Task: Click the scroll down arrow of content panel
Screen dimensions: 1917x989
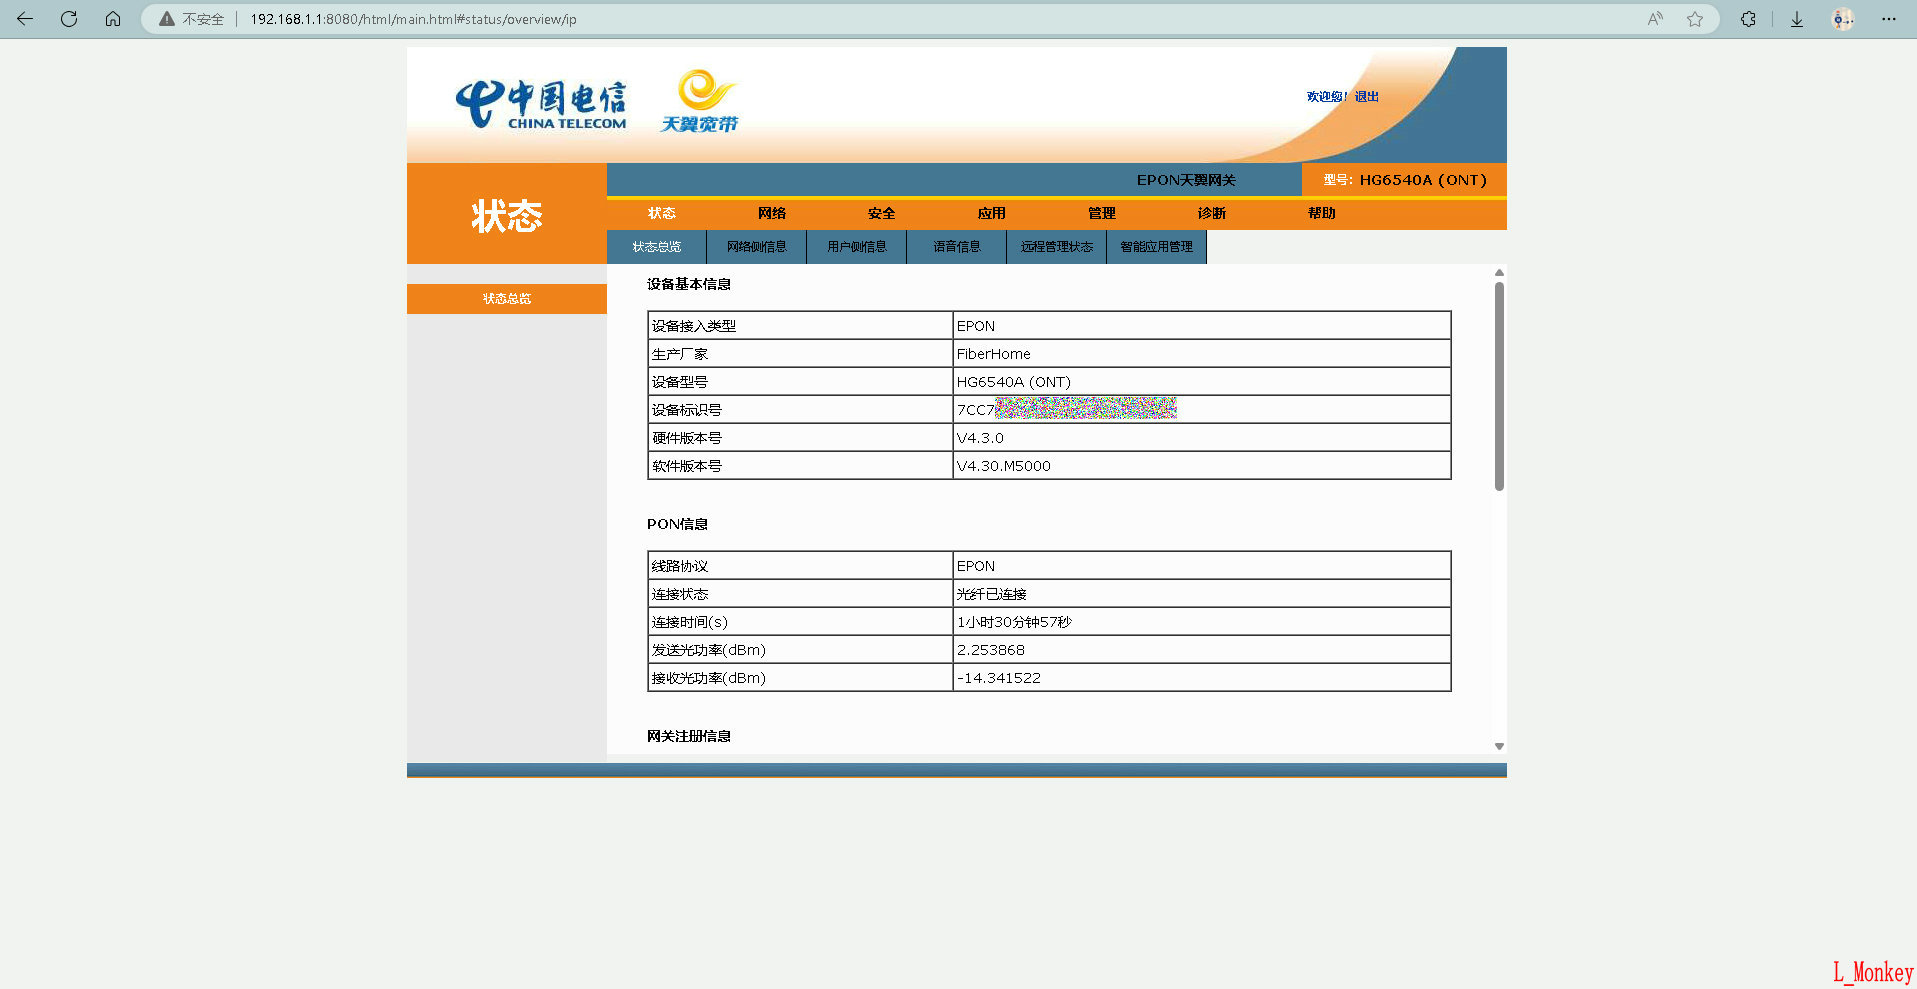Action: pyautogui.click(x=1499, y=746)
